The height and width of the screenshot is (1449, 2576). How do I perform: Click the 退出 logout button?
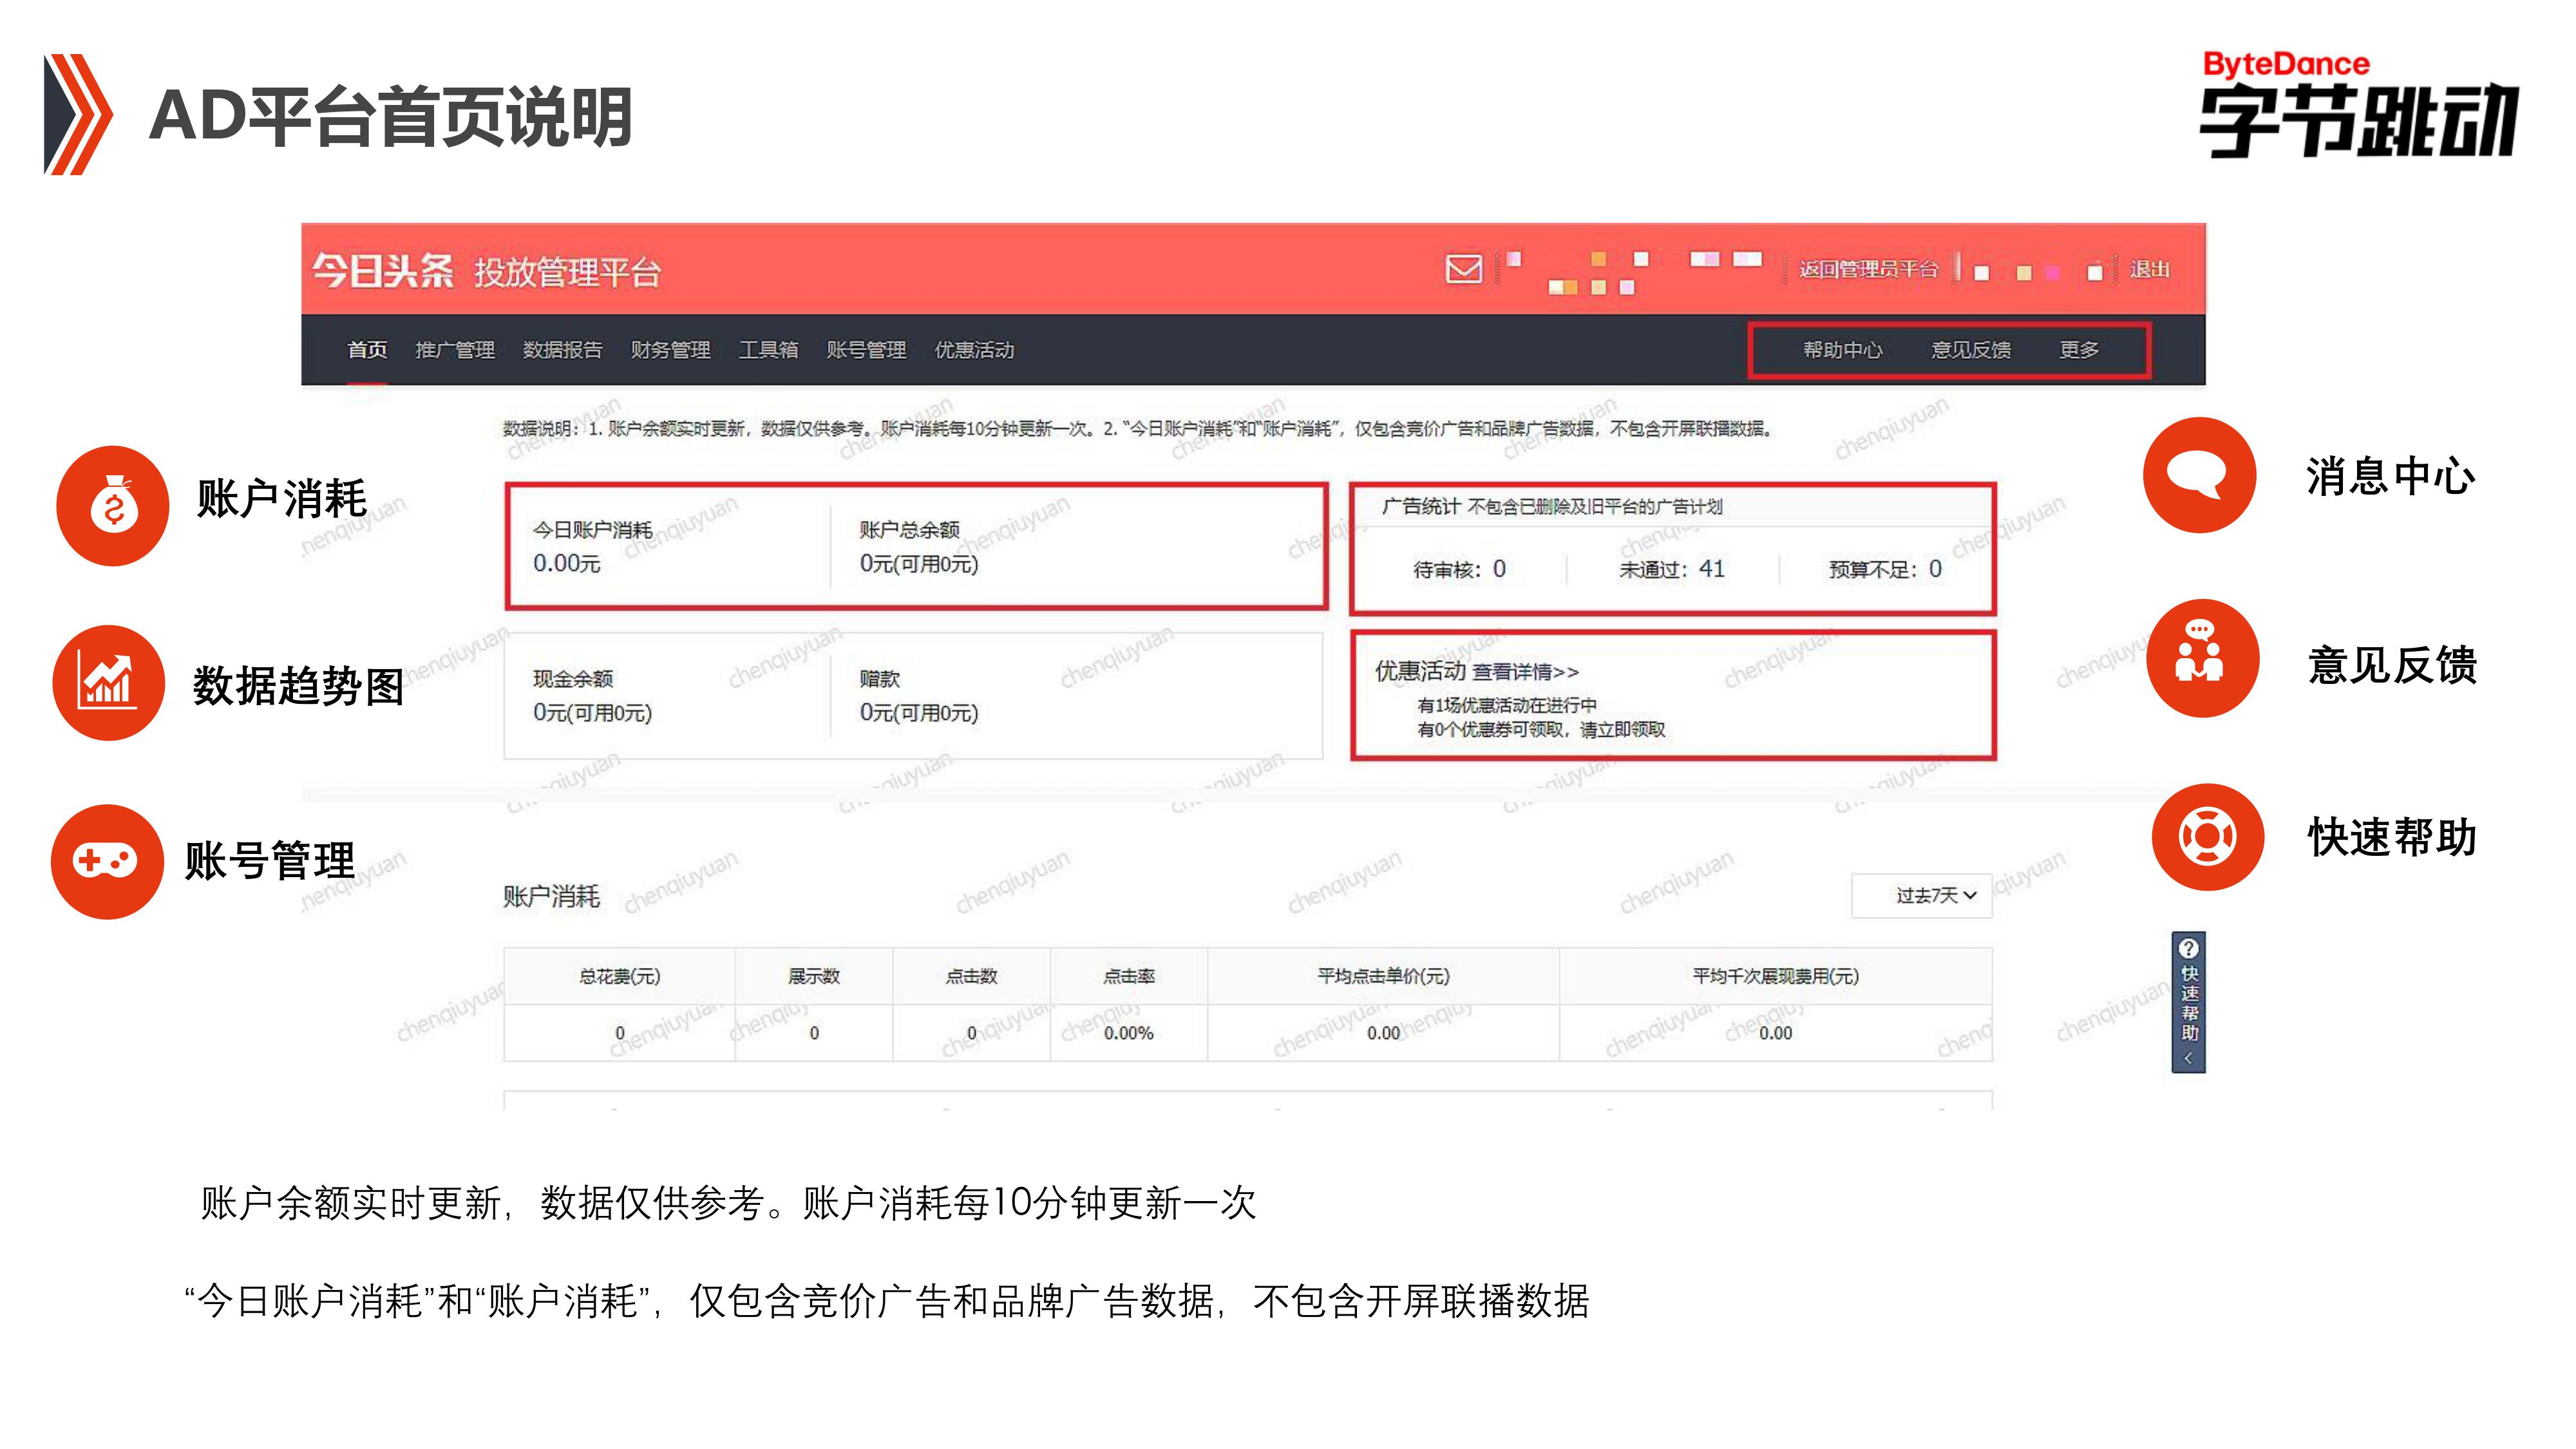(x=2149, y=269)
